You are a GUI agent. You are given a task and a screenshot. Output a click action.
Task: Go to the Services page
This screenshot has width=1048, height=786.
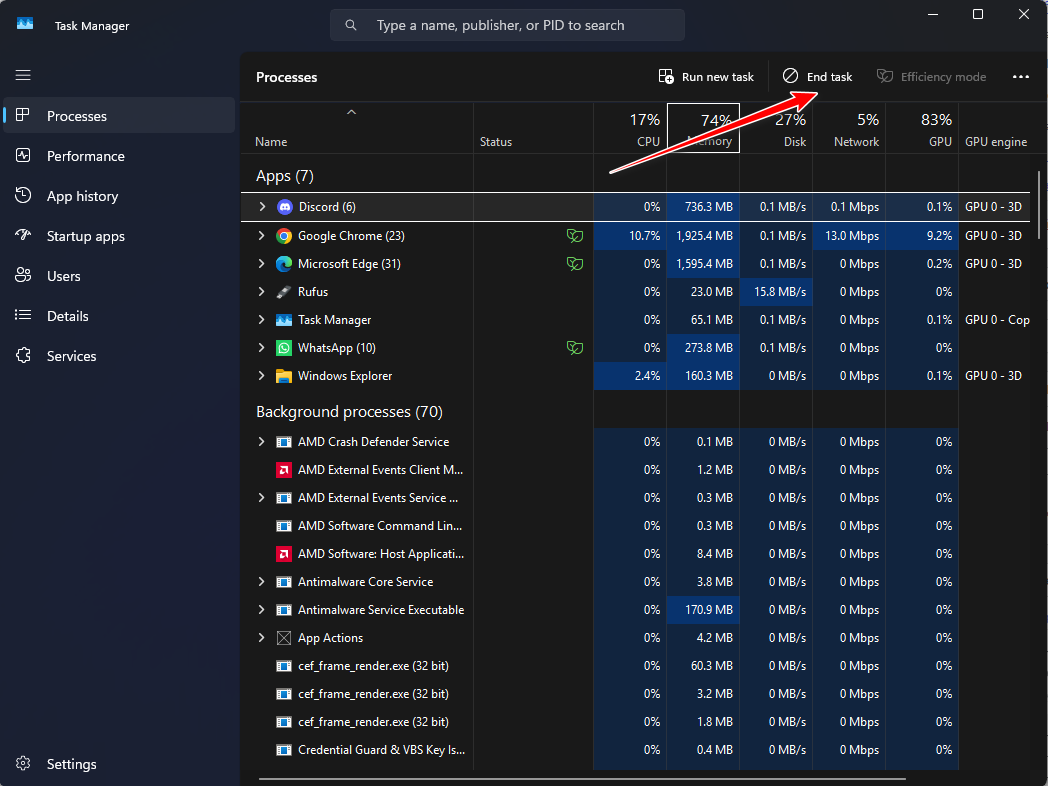(x=71, y=356)
